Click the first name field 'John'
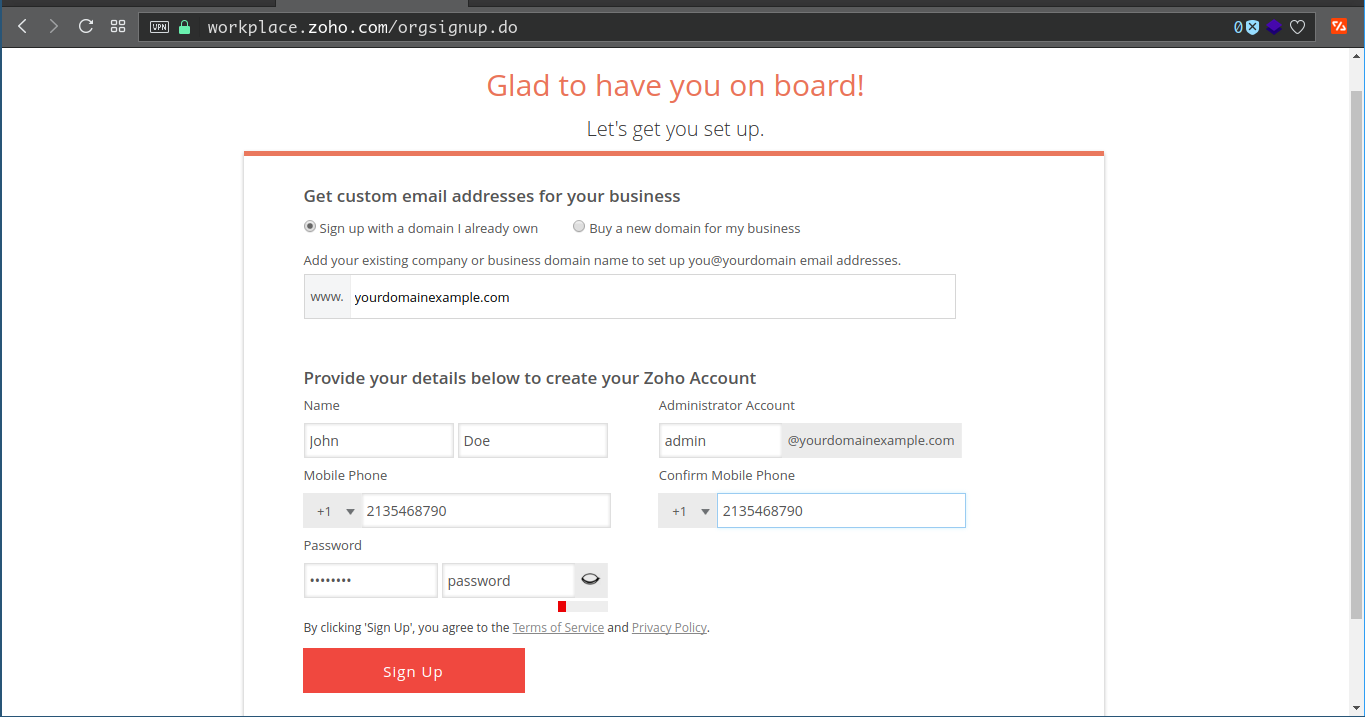 [379, 441]
